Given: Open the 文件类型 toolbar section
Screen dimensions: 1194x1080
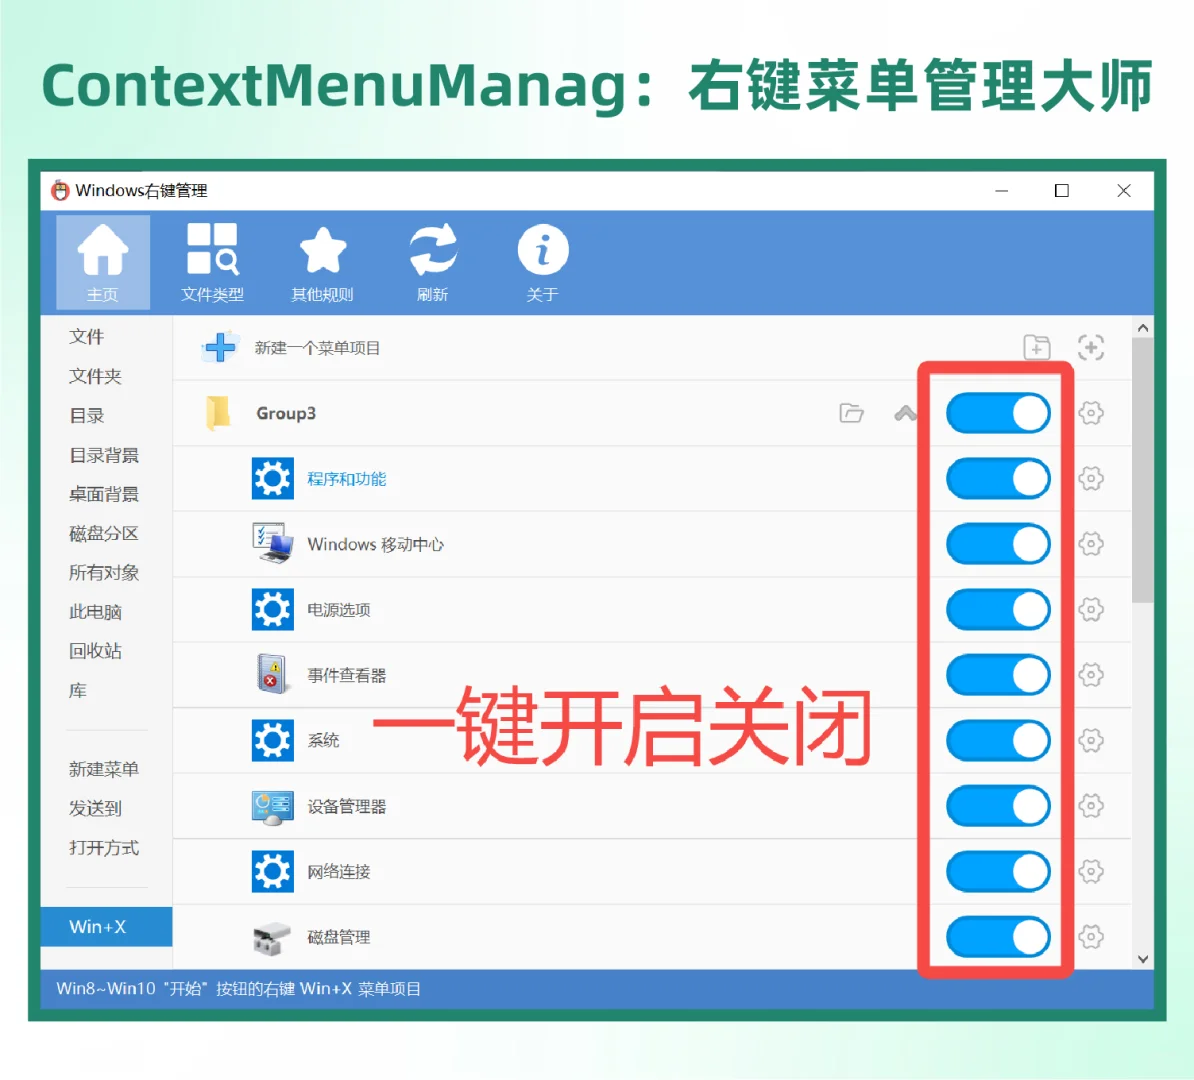Looking at the screenshot, I should [213, 262].
